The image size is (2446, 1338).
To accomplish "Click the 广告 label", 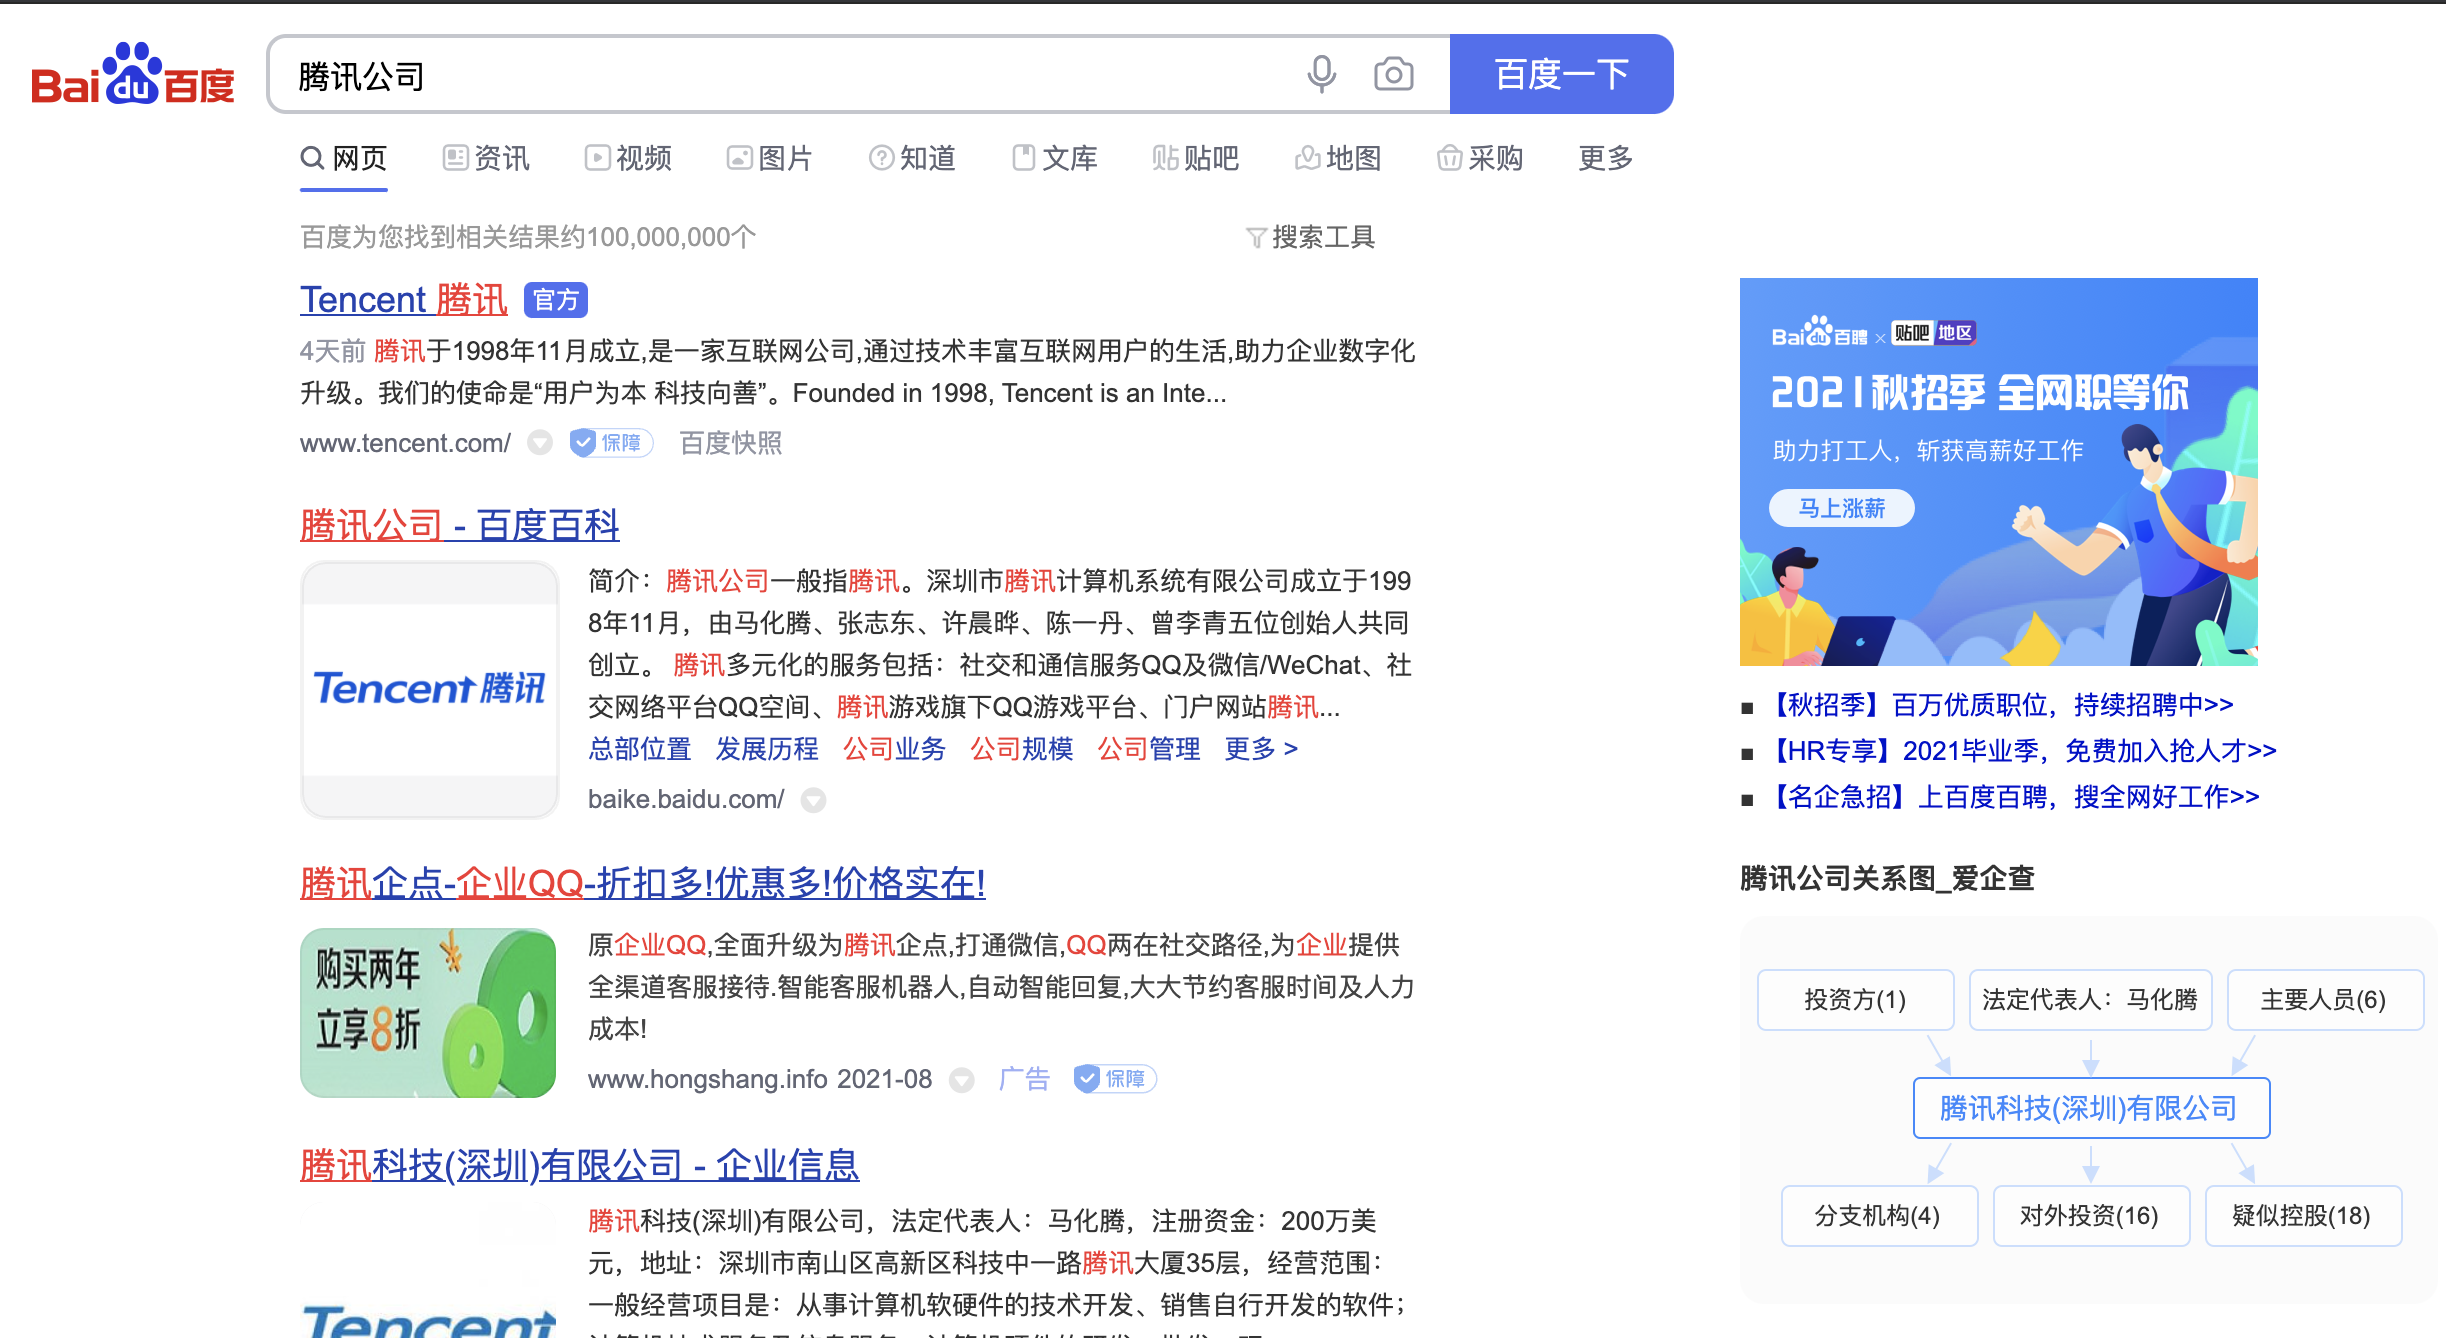I will [x=1024, y=1079].
